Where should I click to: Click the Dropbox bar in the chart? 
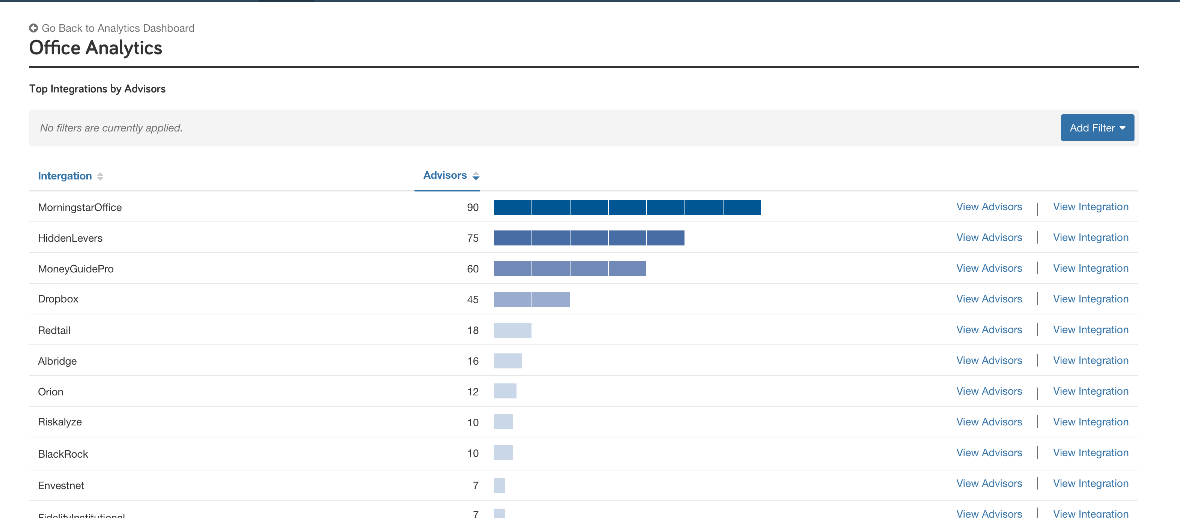pos(531,300)
